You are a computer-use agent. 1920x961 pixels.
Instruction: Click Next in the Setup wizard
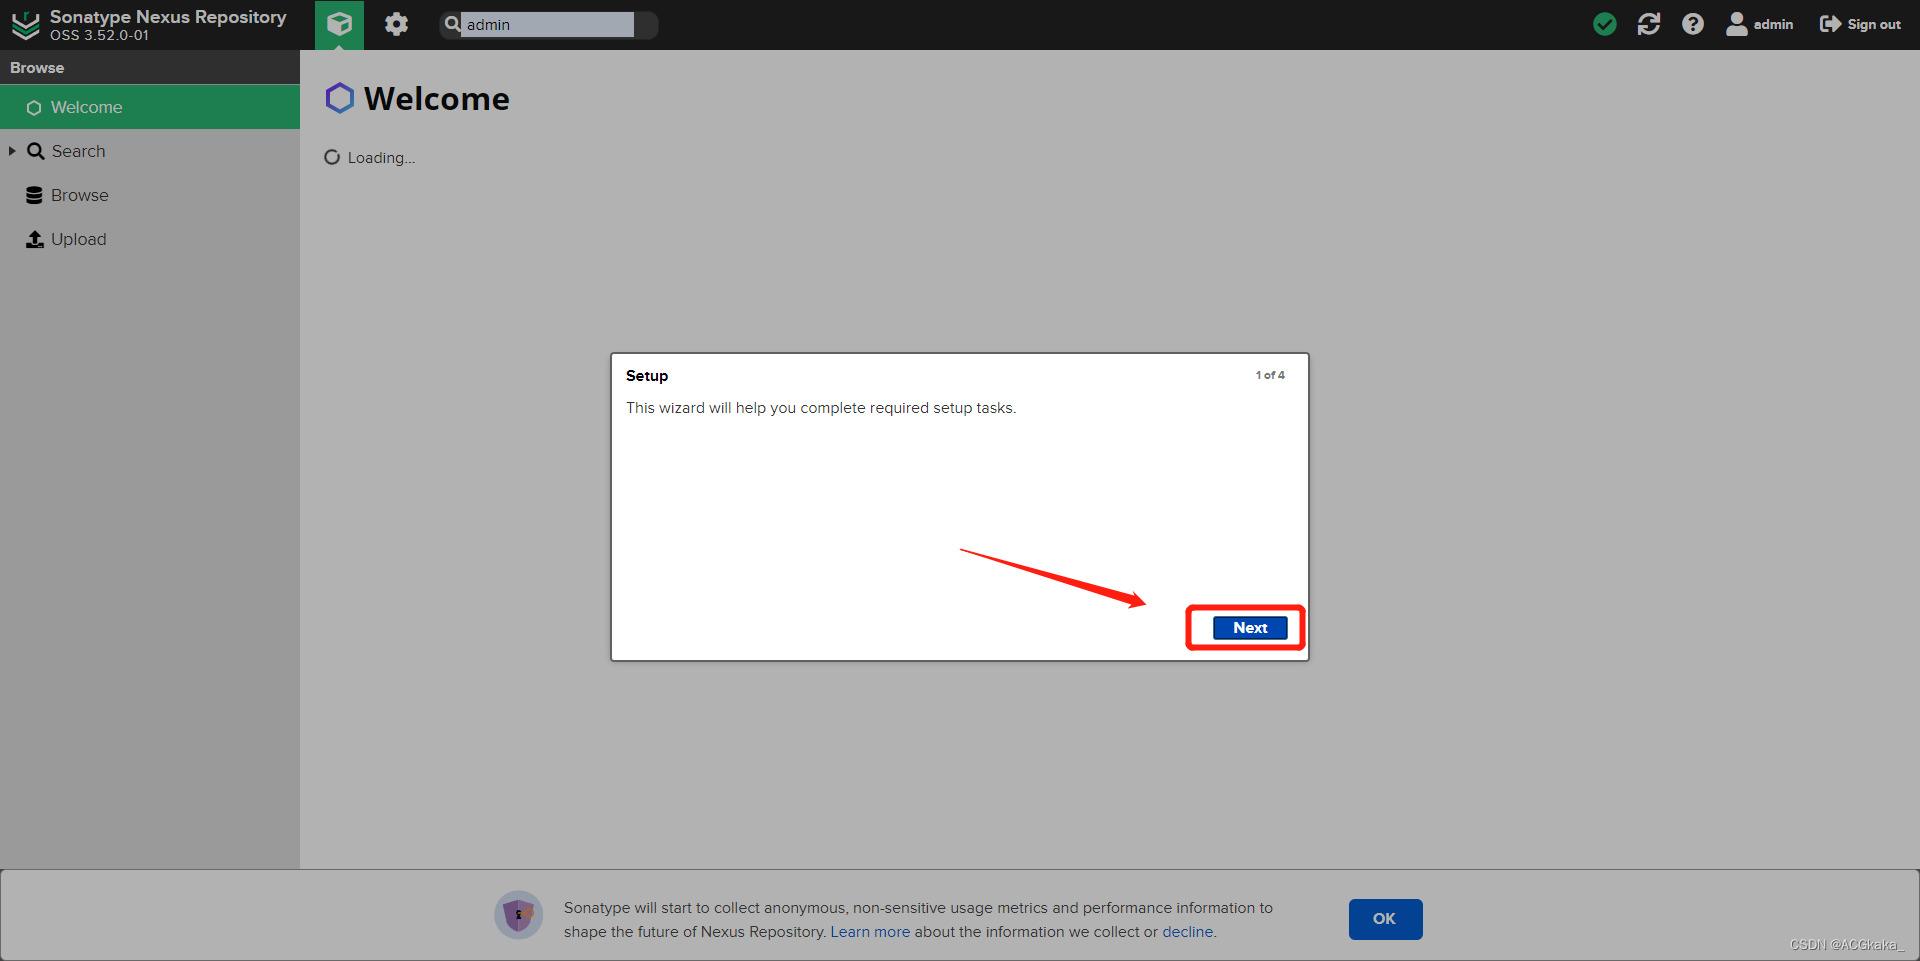1250,628
